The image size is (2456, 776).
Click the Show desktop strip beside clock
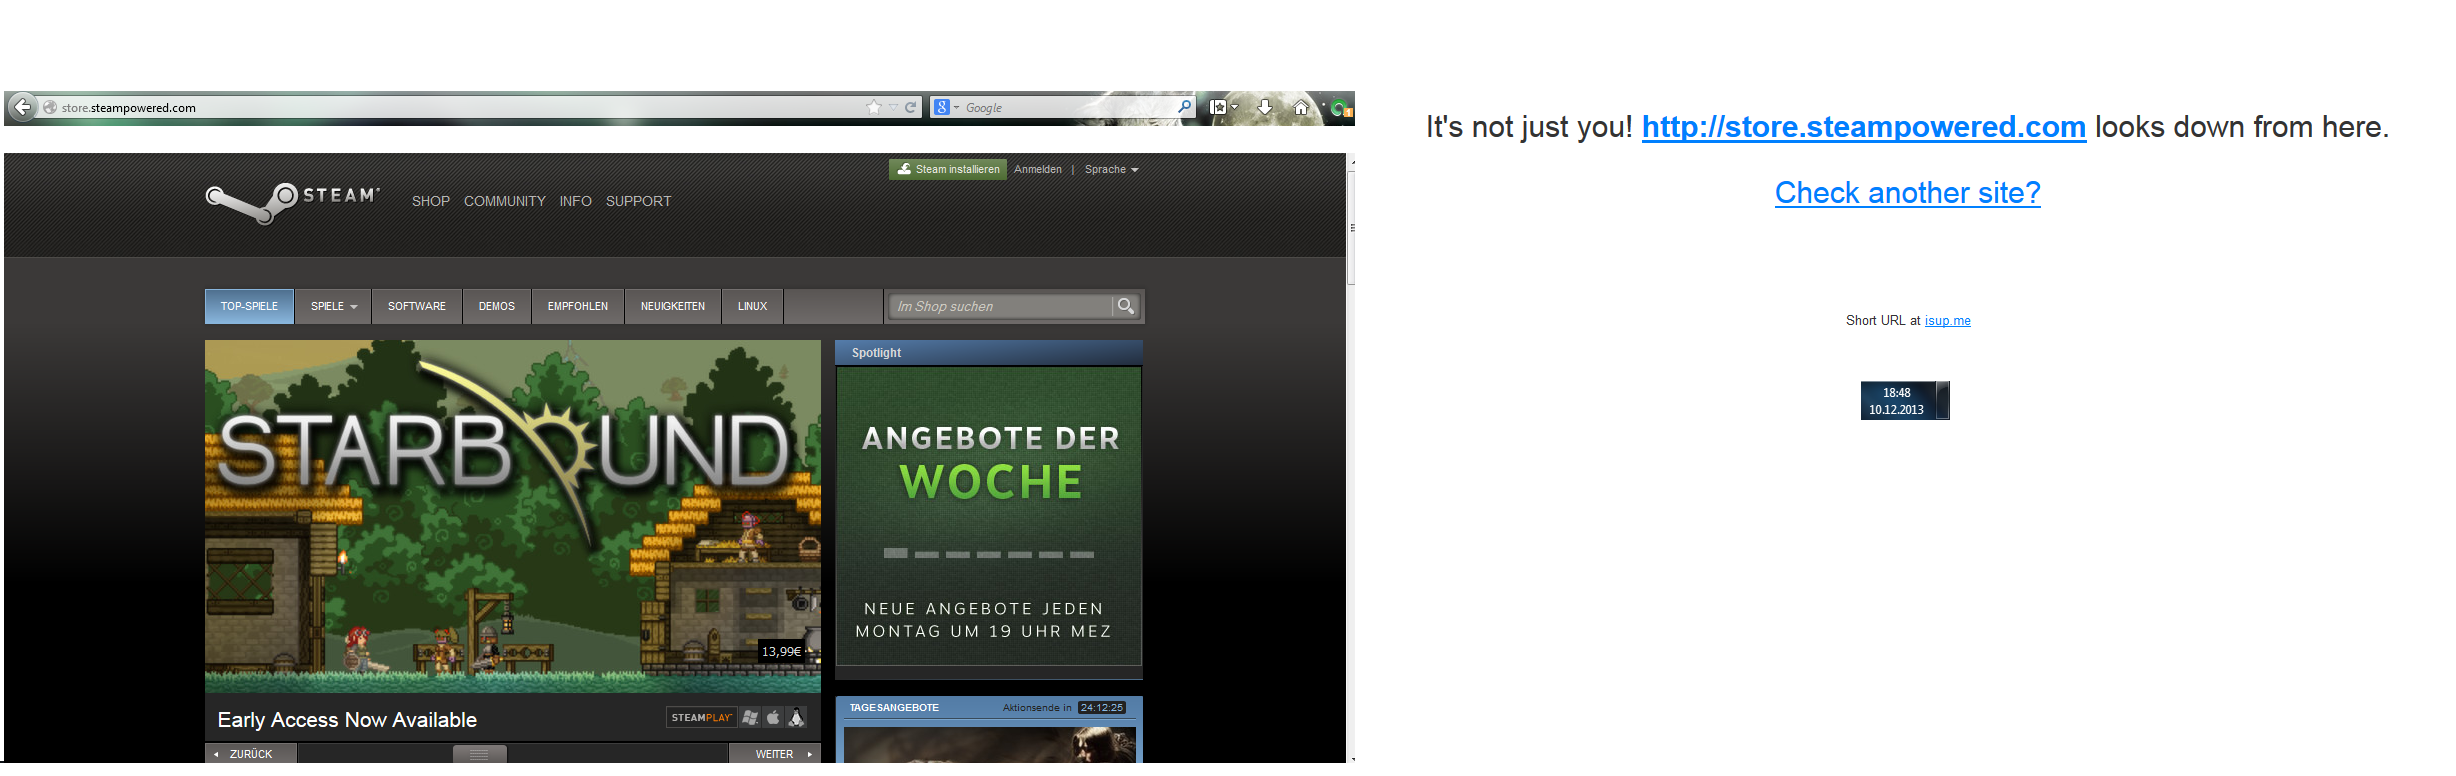tap(1943, 401)
